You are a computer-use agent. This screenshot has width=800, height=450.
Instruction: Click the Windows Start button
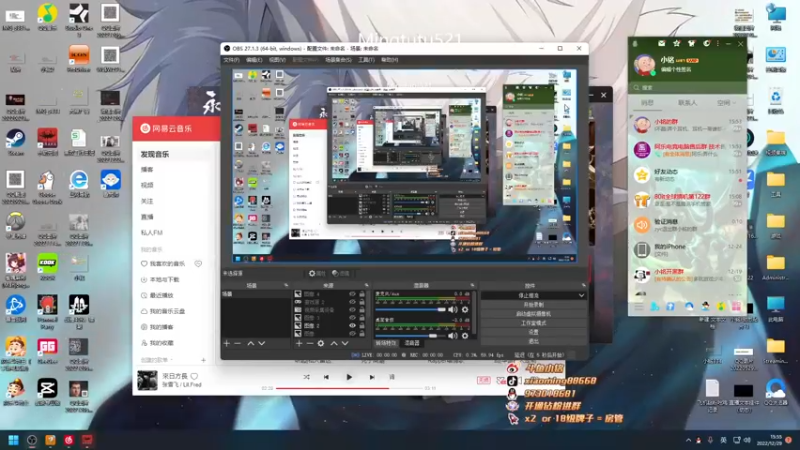pos(13,440)
